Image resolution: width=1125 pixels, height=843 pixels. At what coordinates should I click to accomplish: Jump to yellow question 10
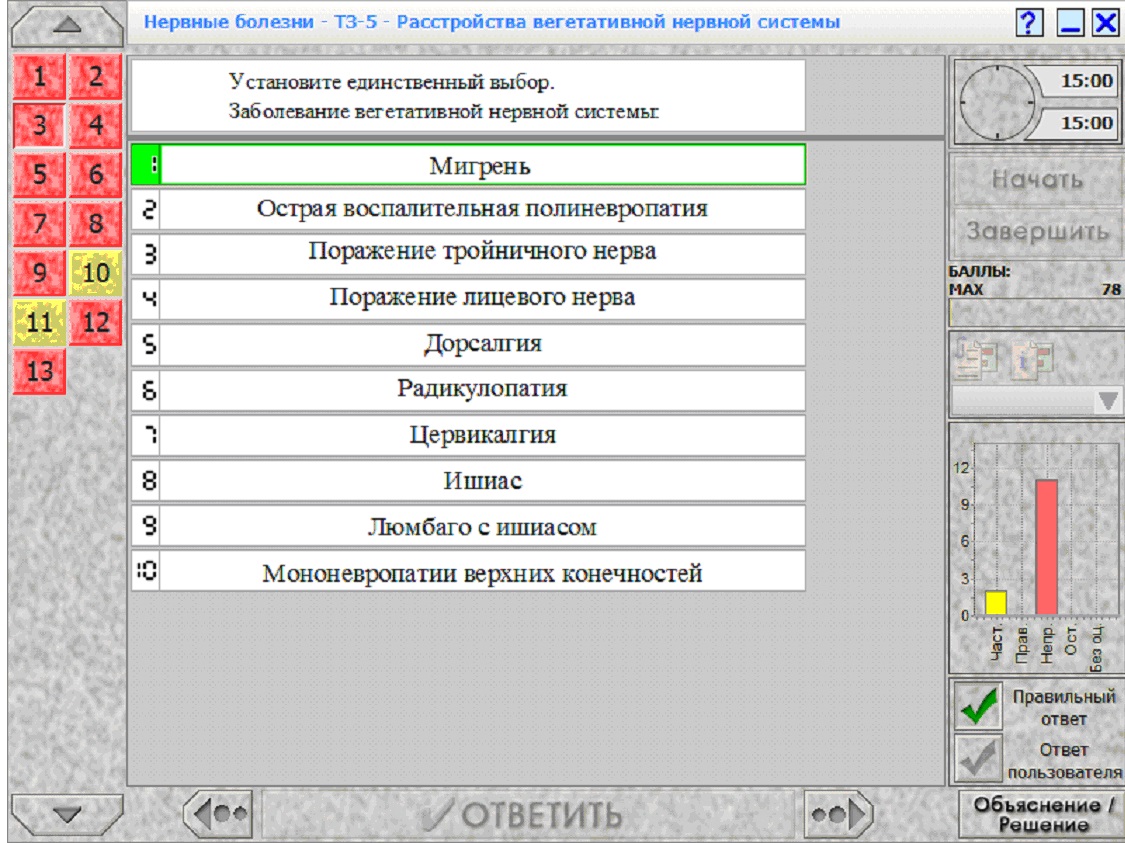coord(95,273)
